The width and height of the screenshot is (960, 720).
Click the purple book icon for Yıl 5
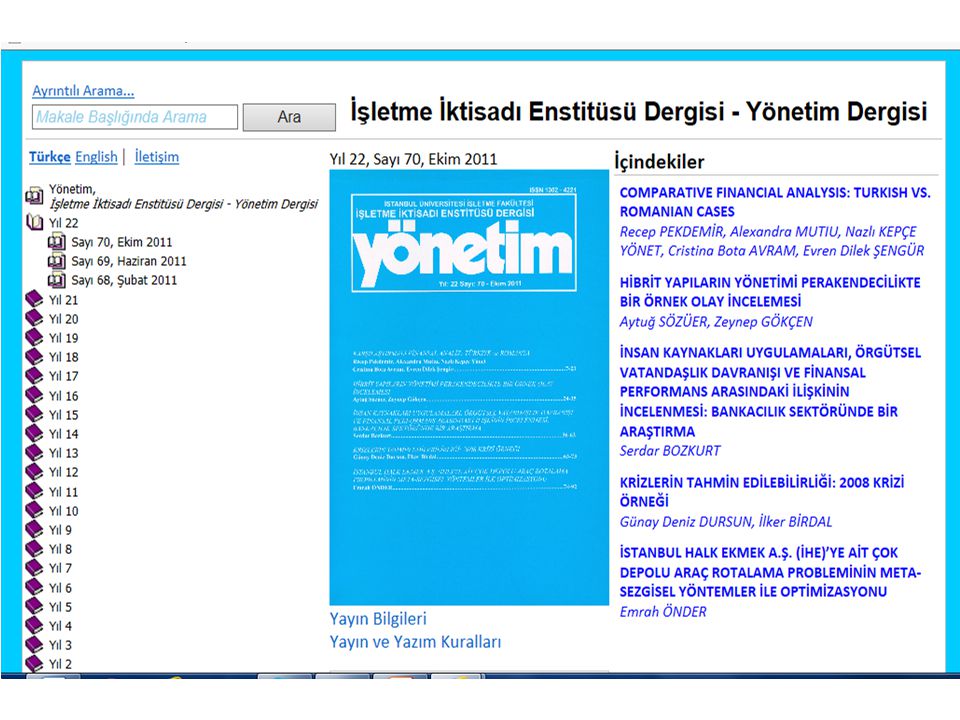tap(34, 607)
